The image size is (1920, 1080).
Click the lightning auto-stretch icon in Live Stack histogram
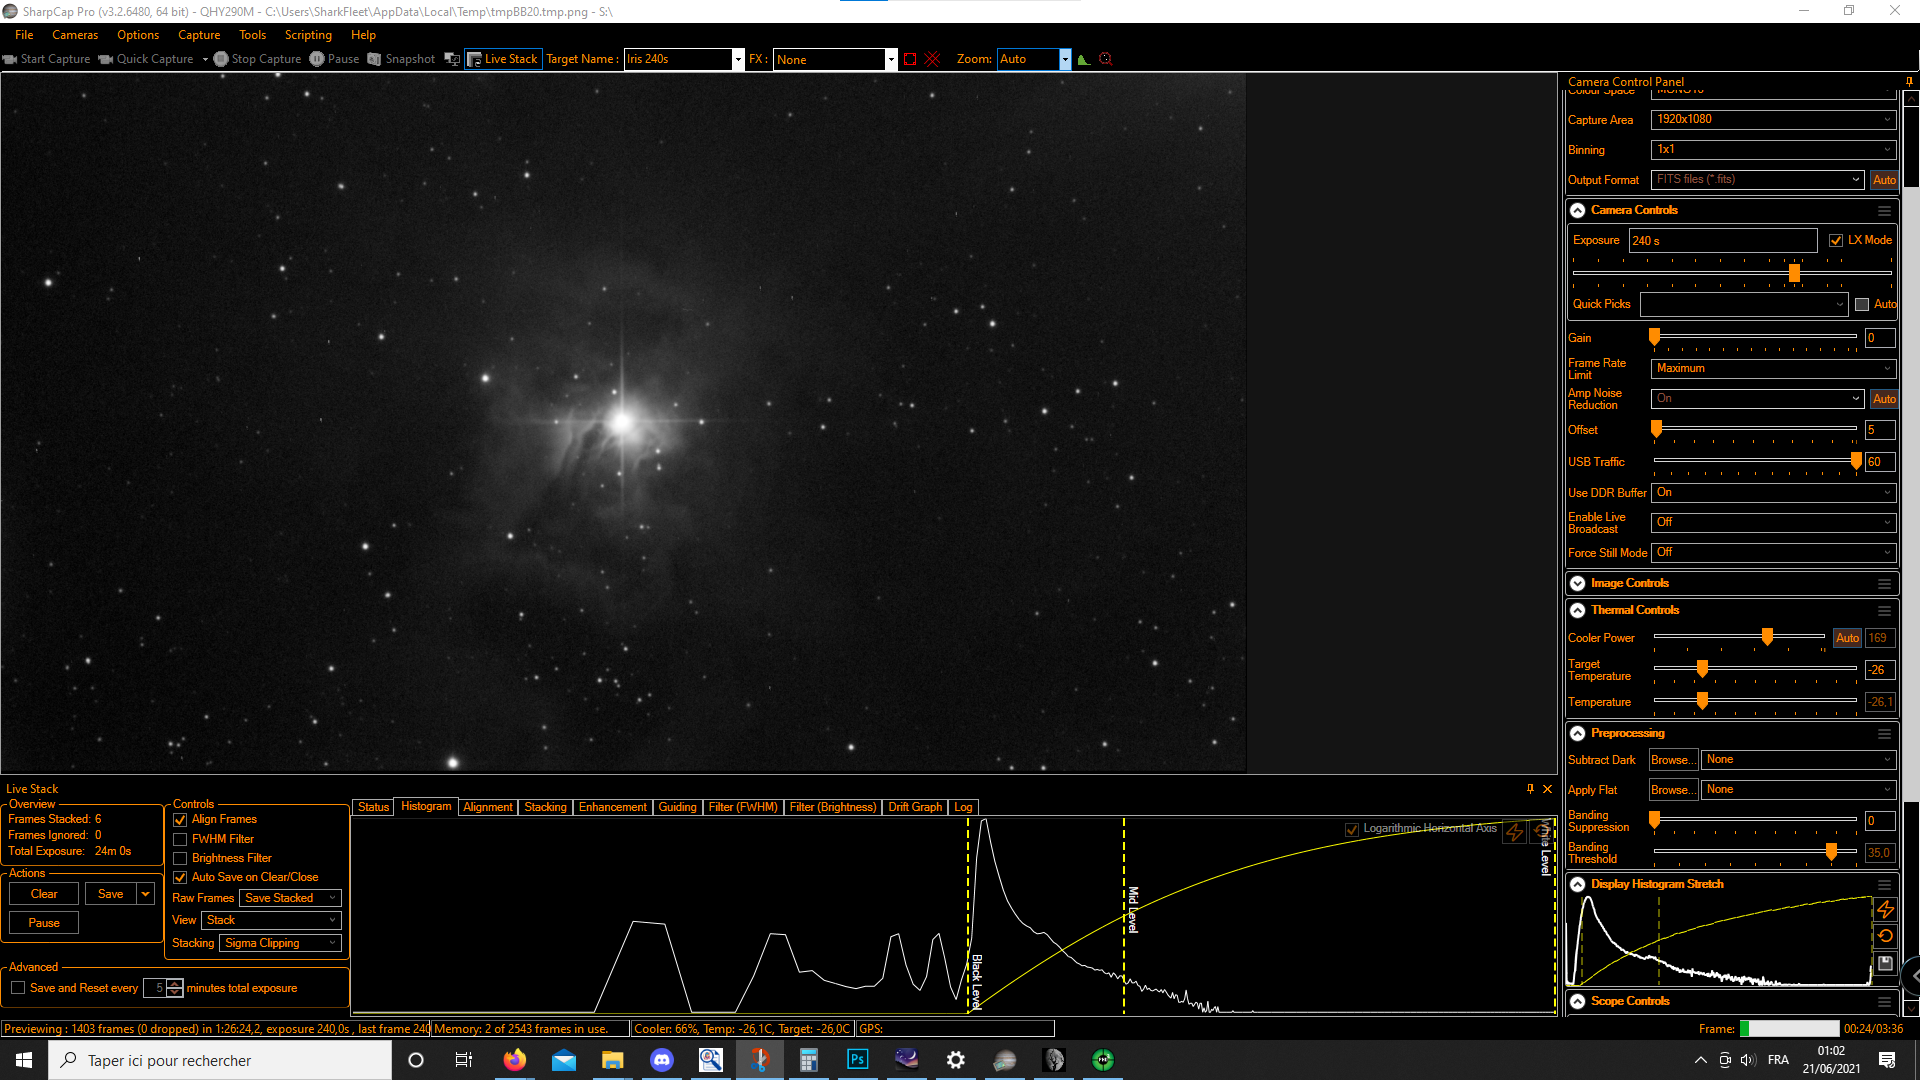click(x=1515, y=832)
